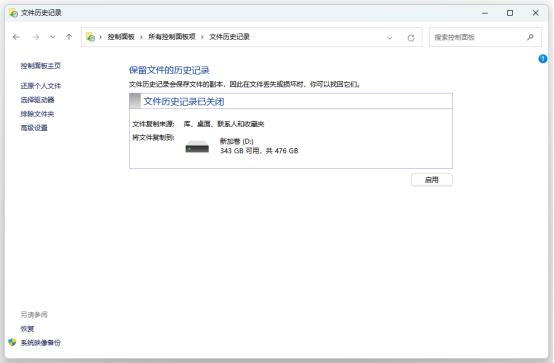The image size is (554, 363).
Task: Click the title bar File History icon
Action: 13,13
